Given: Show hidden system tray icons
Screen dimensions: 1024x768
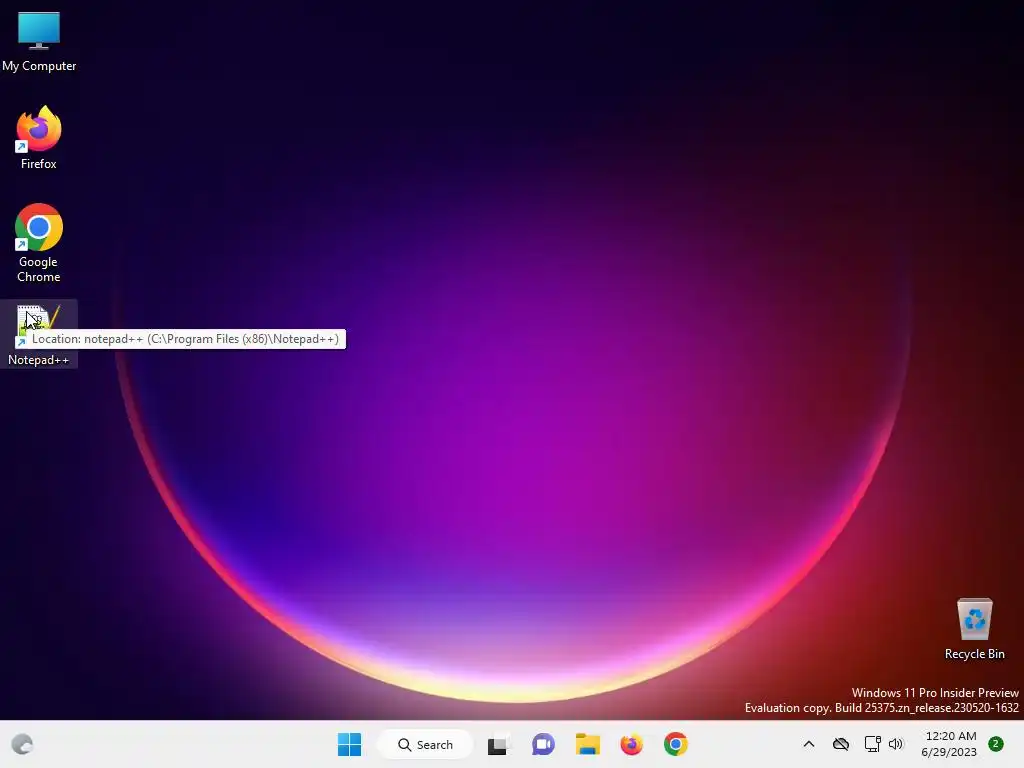Looking at the screenshot, I should 808,744.
